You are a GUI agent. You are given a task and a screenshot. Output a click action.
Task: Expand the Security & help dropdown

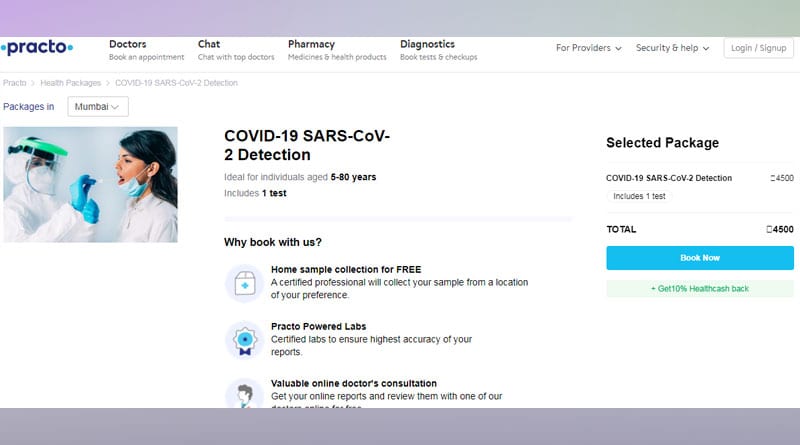tap(672, 48)
